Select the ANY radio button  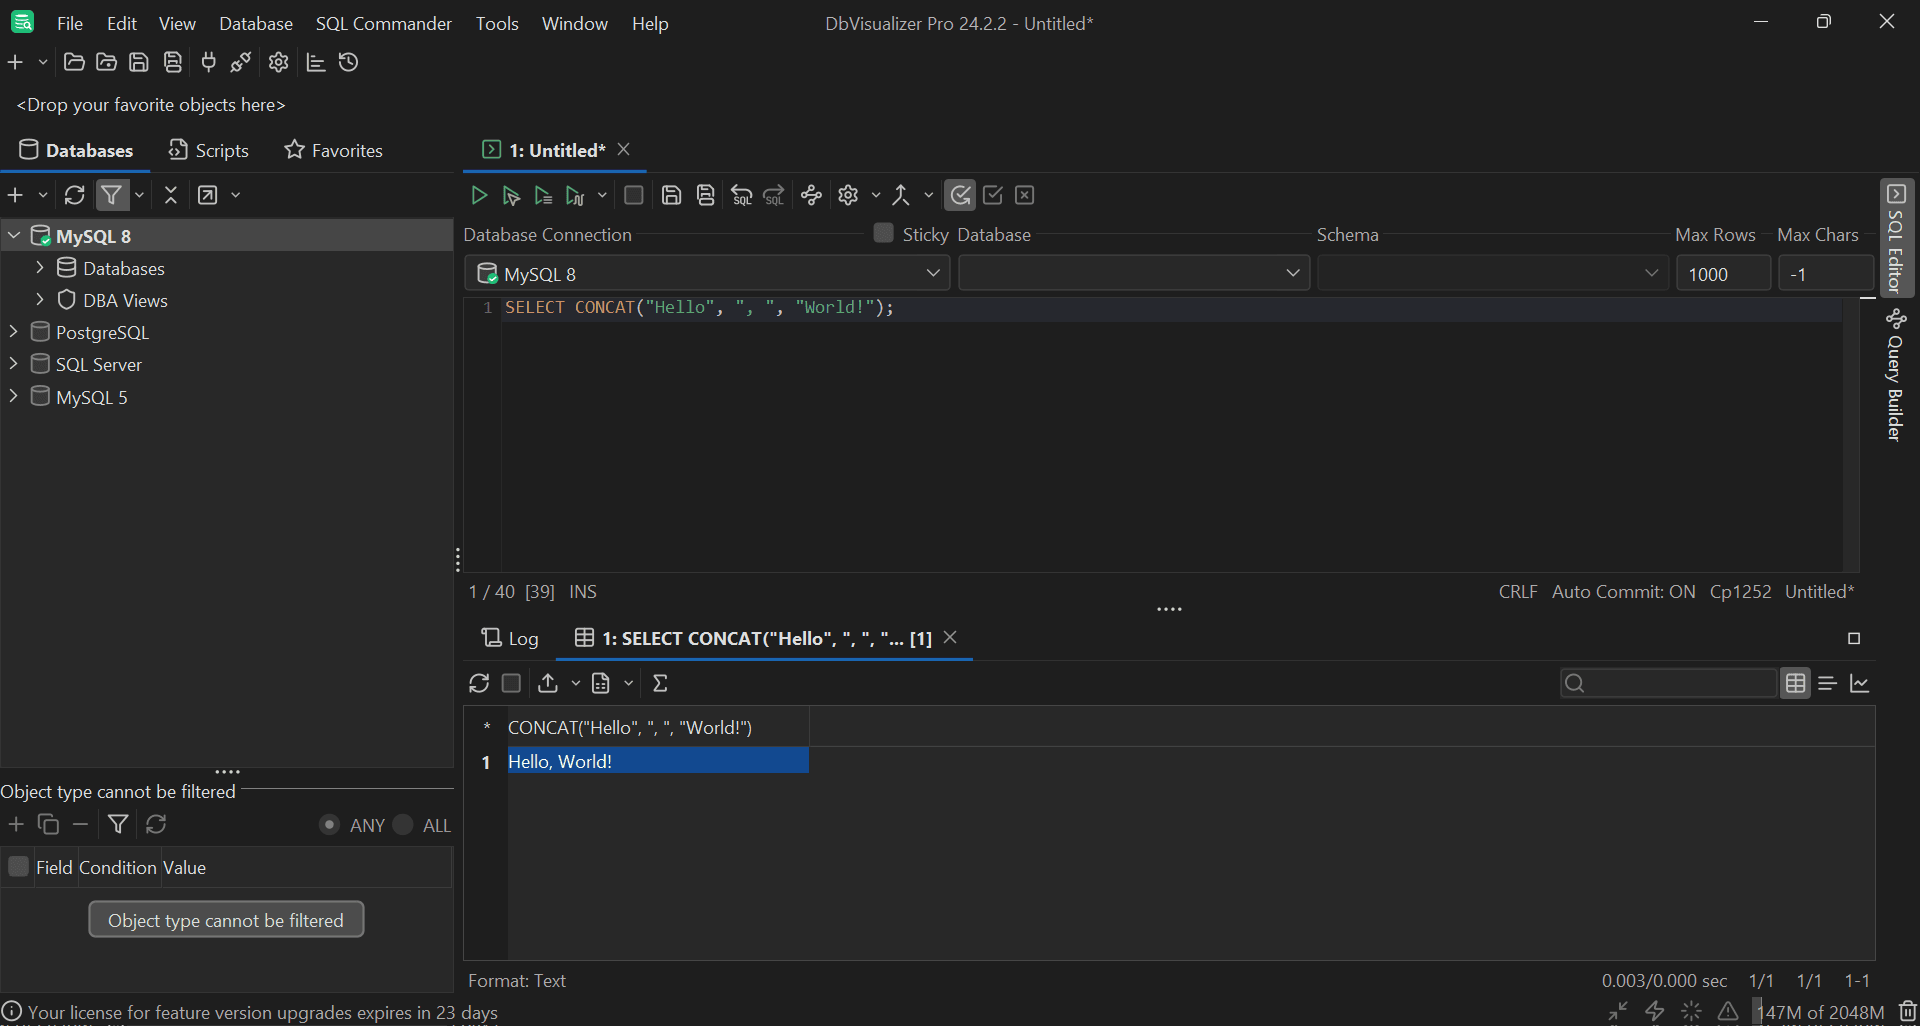(x=329, y=825)
